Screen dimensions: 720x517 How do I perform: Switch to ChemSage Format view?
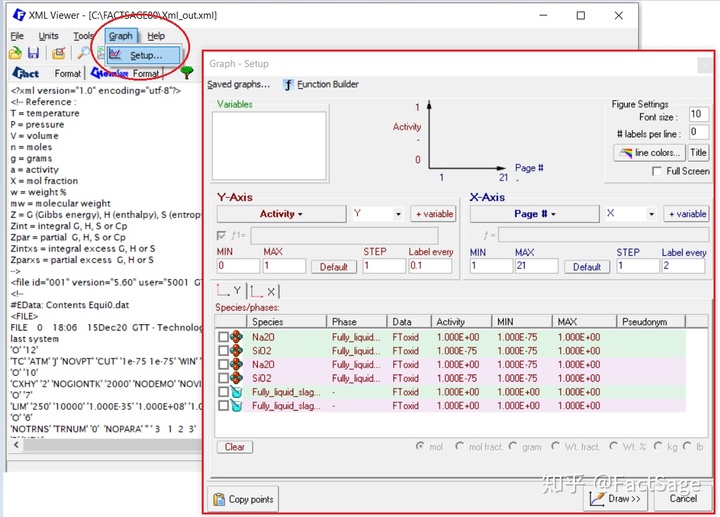(x=125, y=73)
